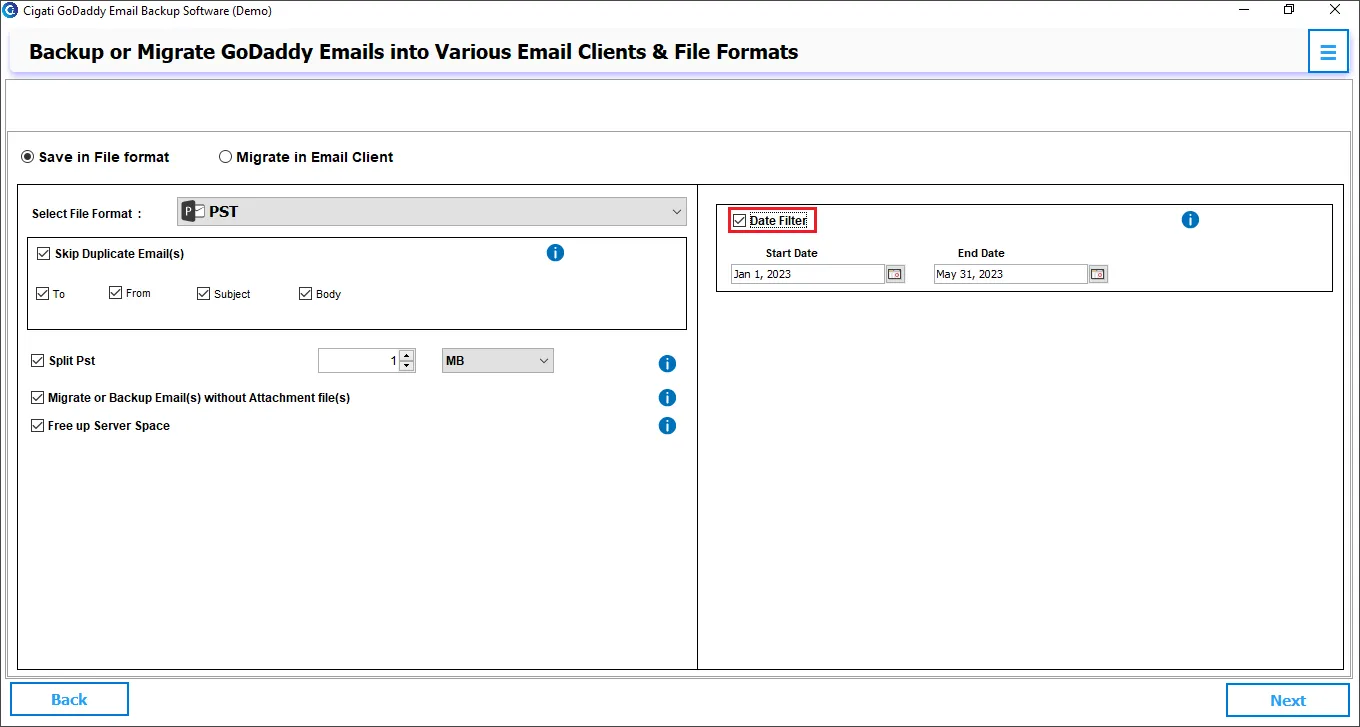
Task: Toggle Free up Server Space checkbox
Action: [38, 426]
